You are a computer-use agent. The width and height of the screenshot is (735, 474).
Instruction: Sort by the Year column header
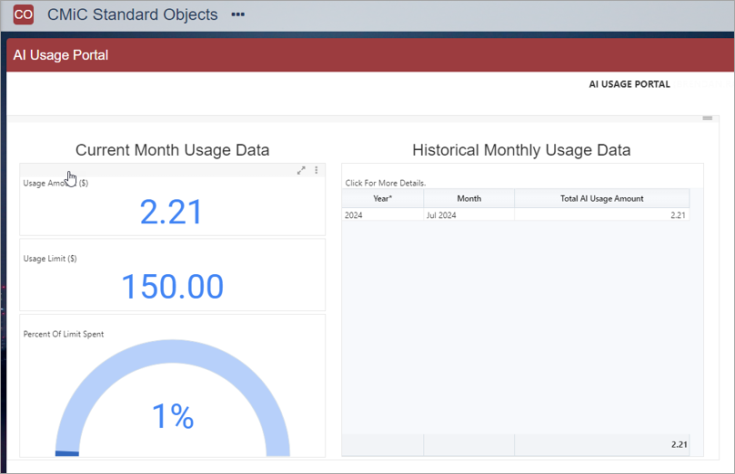click(382, 198)
